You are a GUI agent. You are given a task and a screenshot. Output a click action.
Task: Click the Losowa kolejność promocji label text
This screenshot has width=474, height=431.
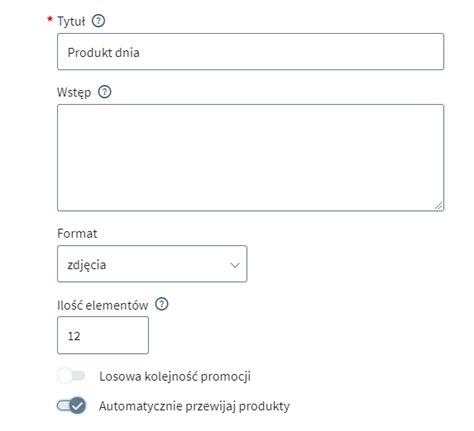[175, 376]
